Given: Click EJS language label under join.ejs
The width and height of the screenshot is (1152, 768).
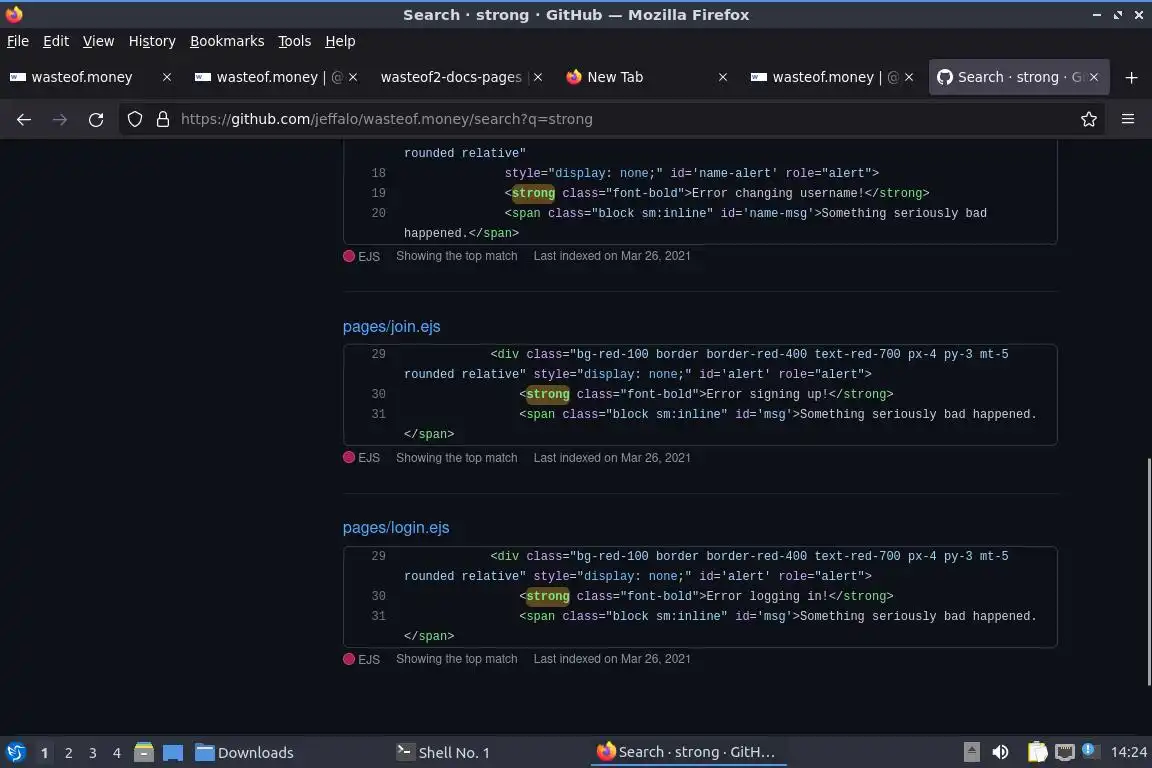Looking at the screenshot, I should (x=369, y=458).
